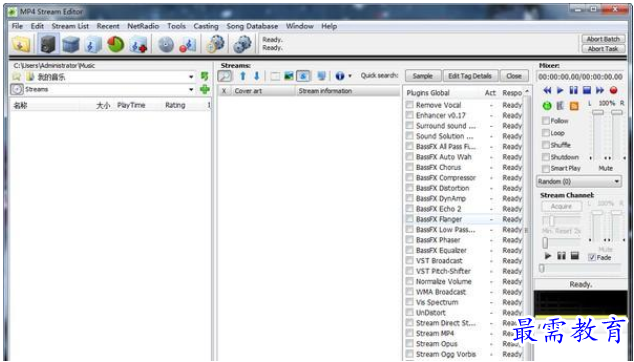Click the music note with red ball icon

pos(188,44)
